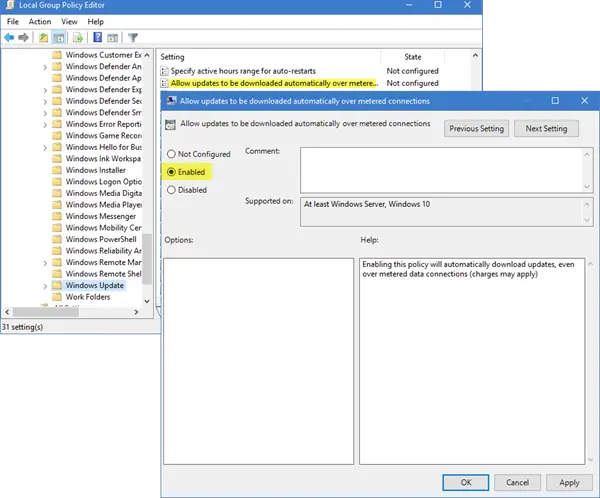Screen dimensions: 600x498
Task: Click the Up one level folder icon
Action: 43,38
